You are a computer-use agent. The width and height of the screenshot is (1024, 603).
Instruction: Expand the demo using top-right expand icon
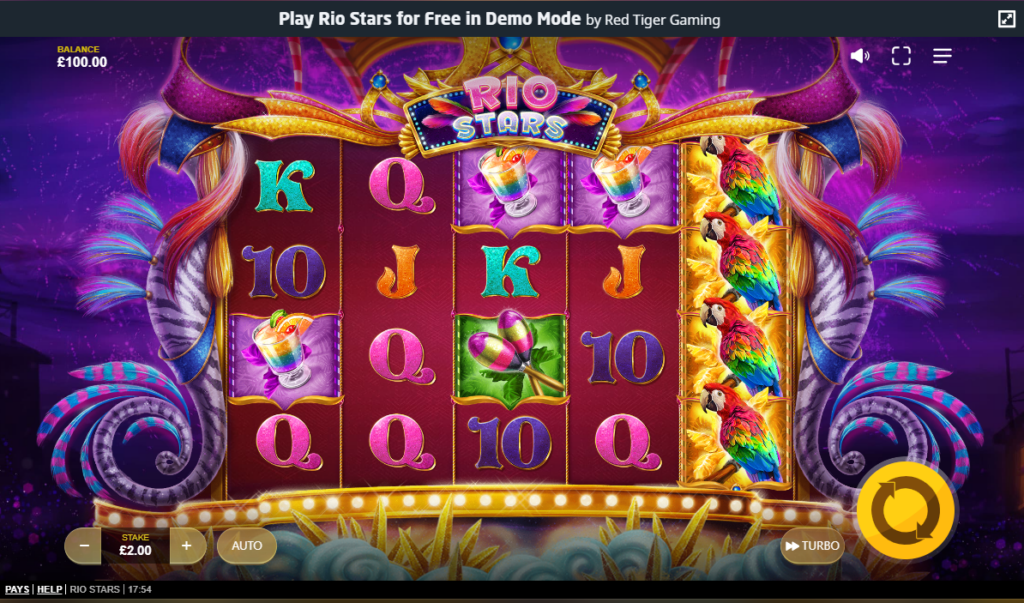(1006, 19)
